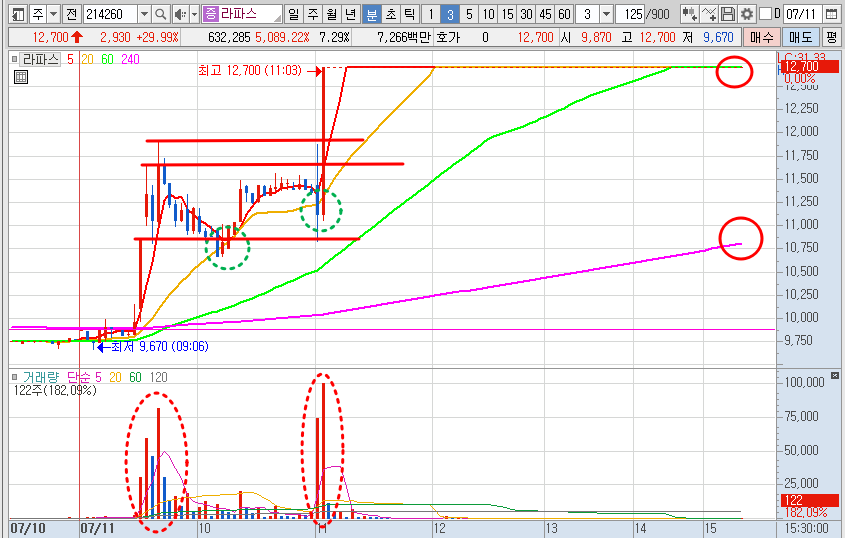Select the 5-minute interval button
Viewport: 845px width, 538px height.
point(469,14)
